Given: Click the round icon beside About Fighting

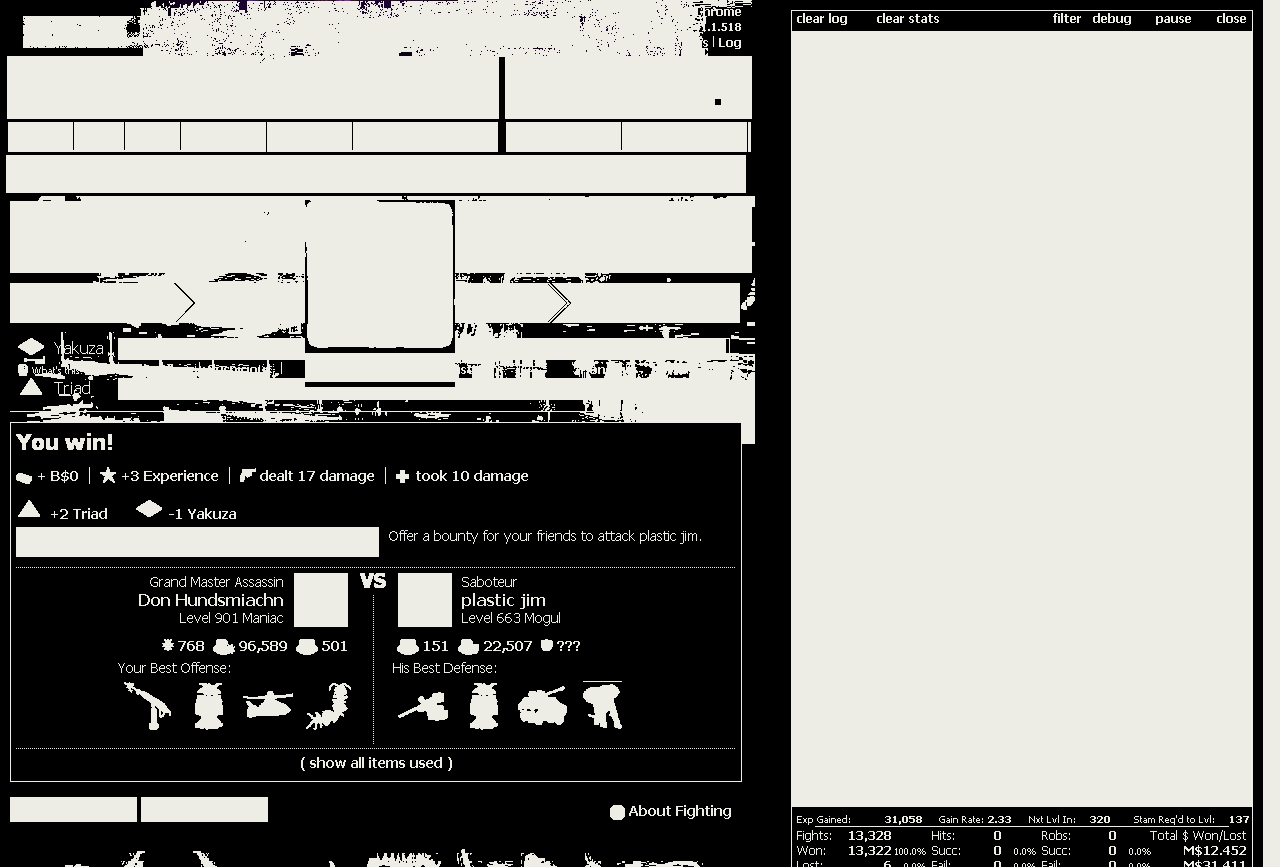Looking at the screenshot, I should click(617, 812).
